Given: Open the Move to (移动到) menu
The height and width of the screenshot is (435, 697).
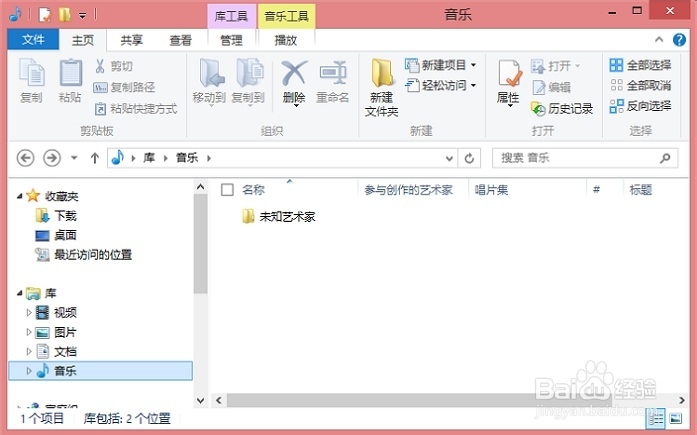Looking at the screenshot, I should tap(209, 82).
